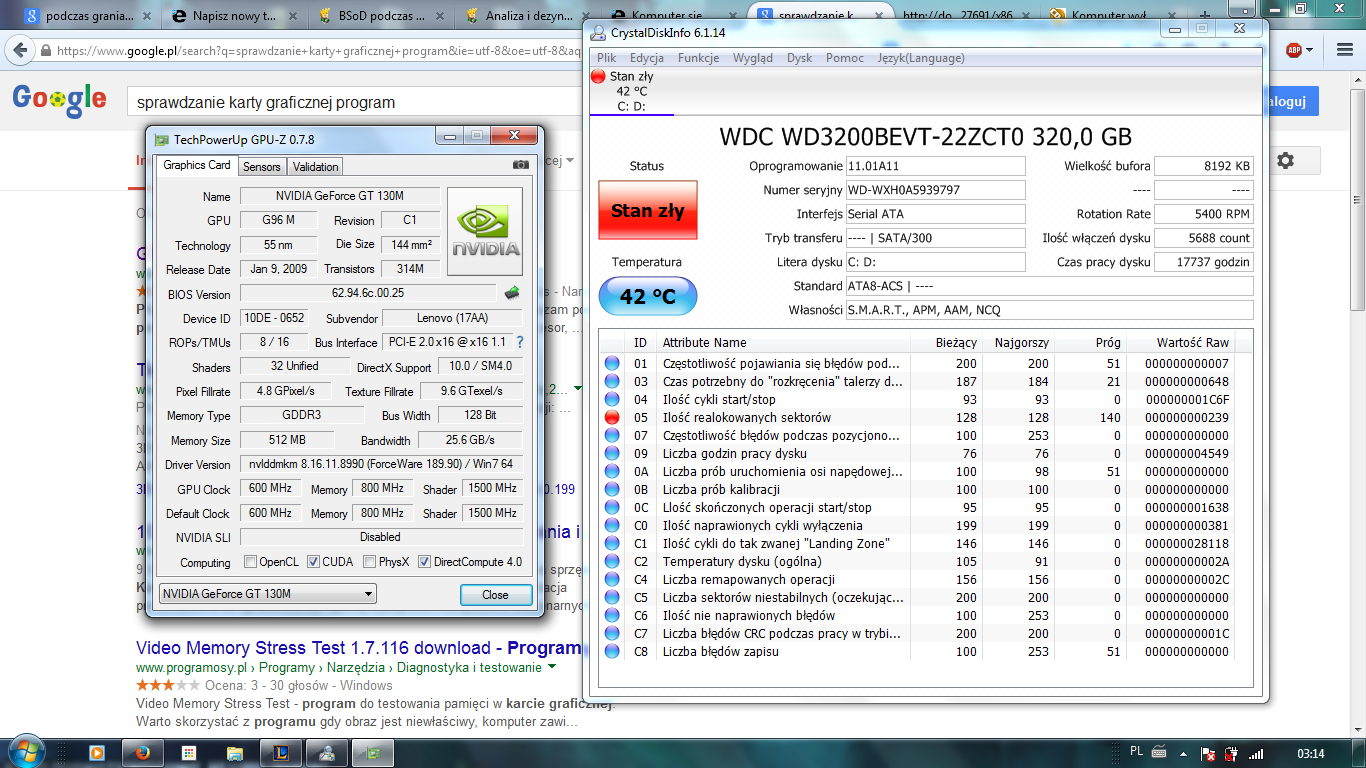Click the clock showing 03:14
1366x768 pixels.
[x=1312, y=753]
